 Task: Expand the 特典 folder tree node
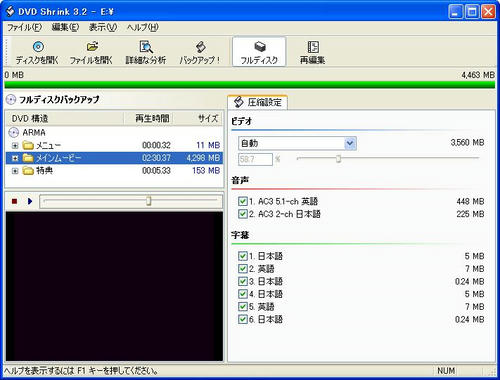coord(15,171)
